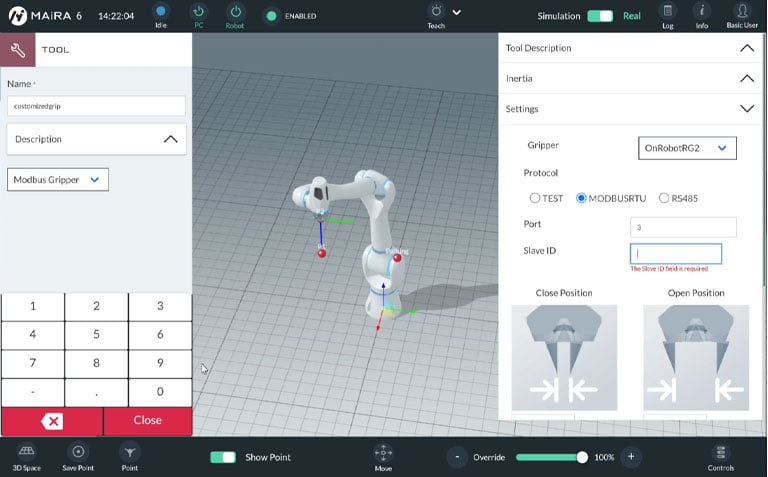Click the Robot power icon
Viewport: 768px width, 477px height.
tap(234, 12)
